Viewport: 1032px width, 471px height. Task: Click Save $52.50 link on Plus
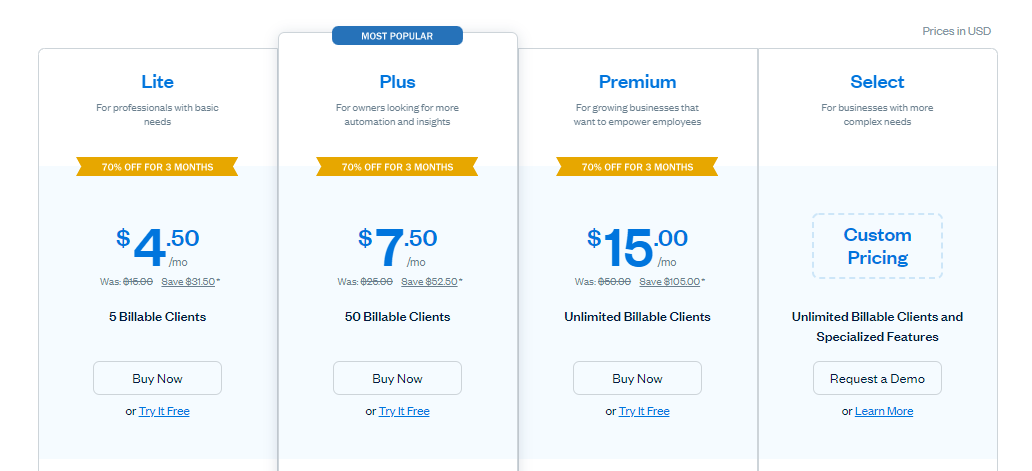(429, 281)
